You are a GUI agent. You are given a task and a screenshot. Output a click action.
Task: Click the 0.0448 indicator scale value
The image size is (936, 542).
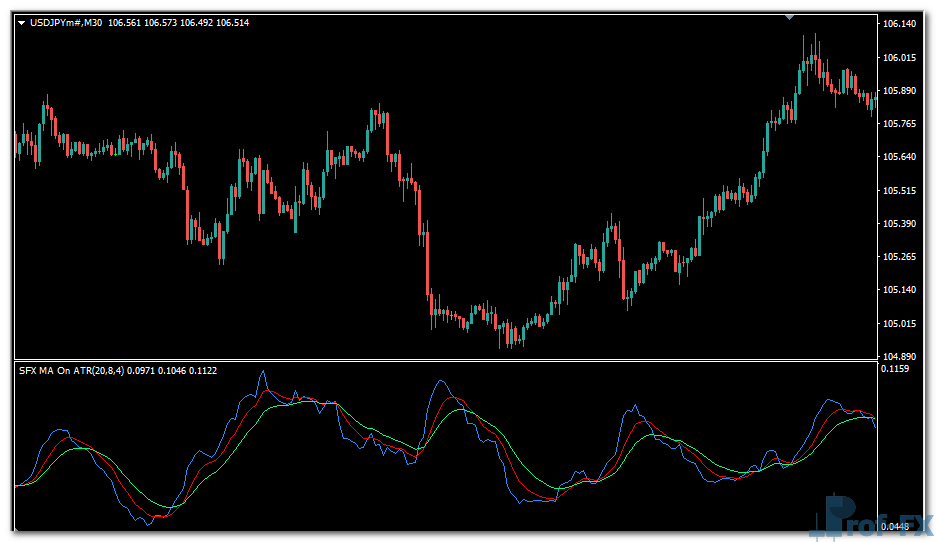point(897,527)
